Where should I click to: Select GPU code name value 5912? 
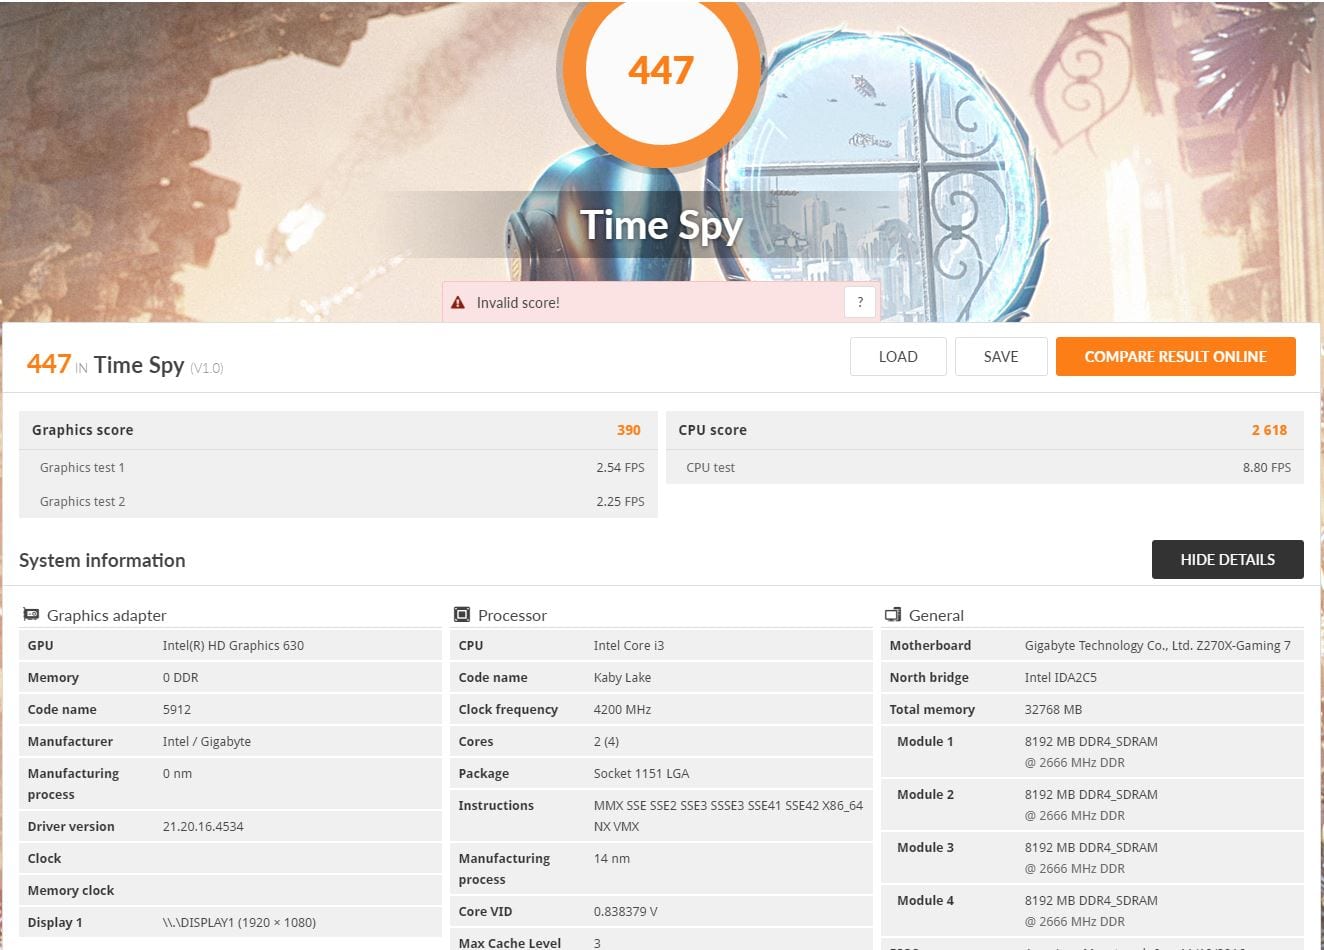[176, 709]
